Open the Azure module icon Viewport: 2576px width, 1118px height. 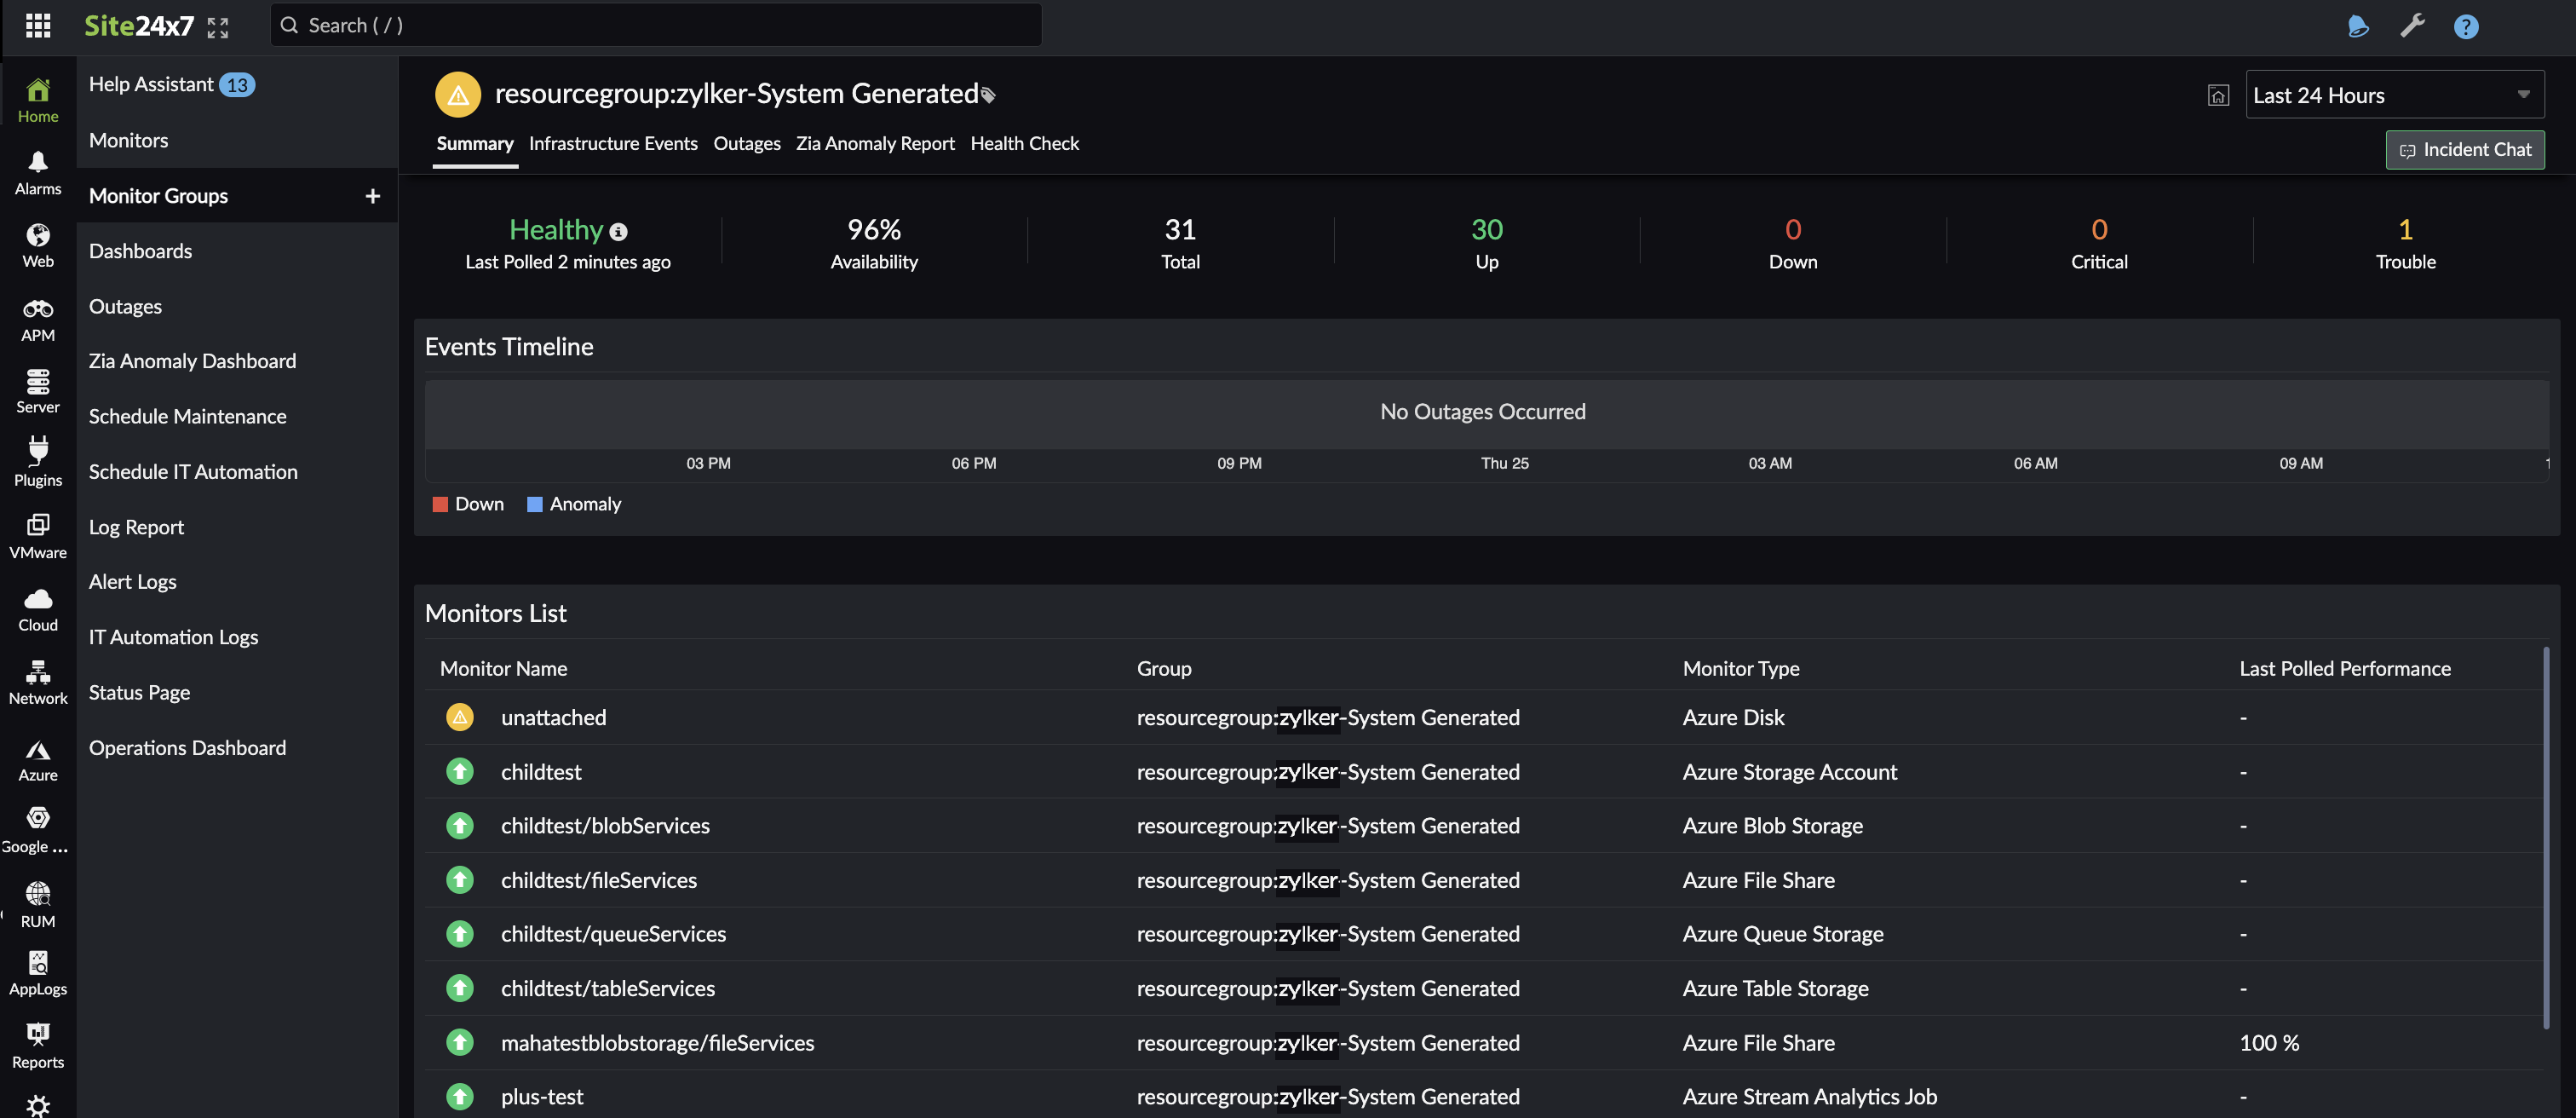pos(38,761)
